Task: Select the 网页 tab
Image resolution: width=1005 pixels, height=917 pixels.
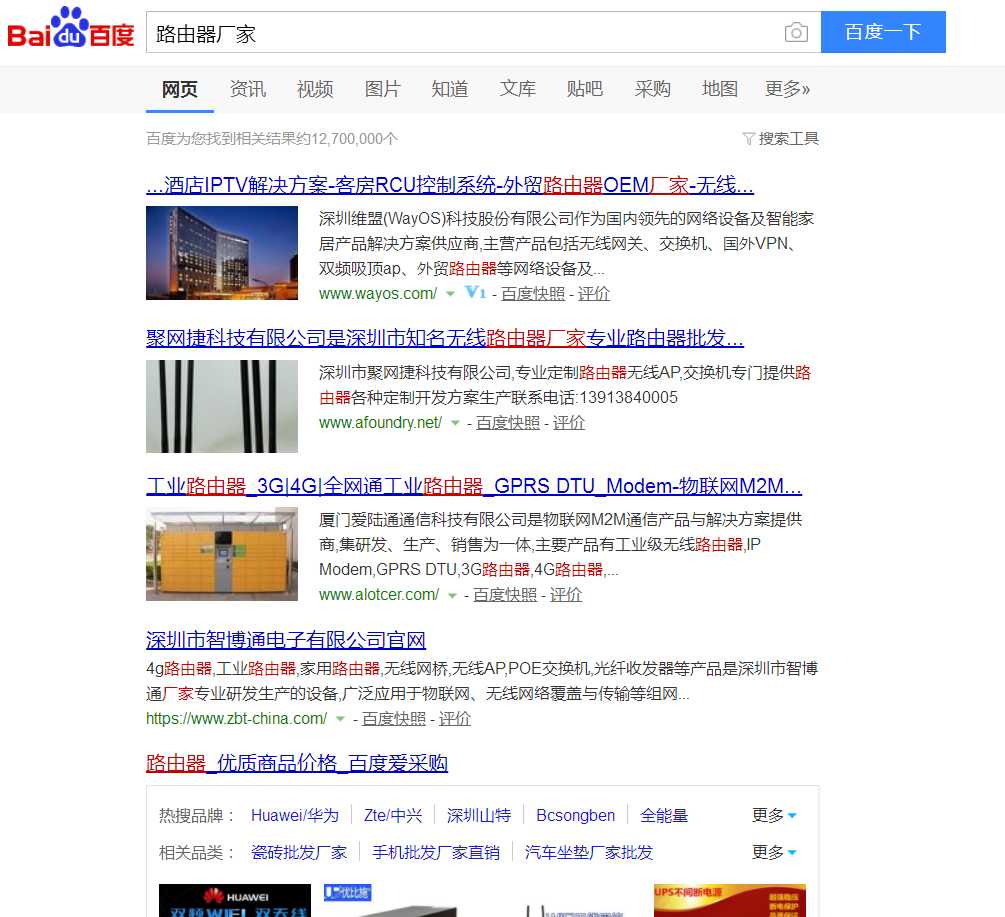Action: tap(179, 89)
